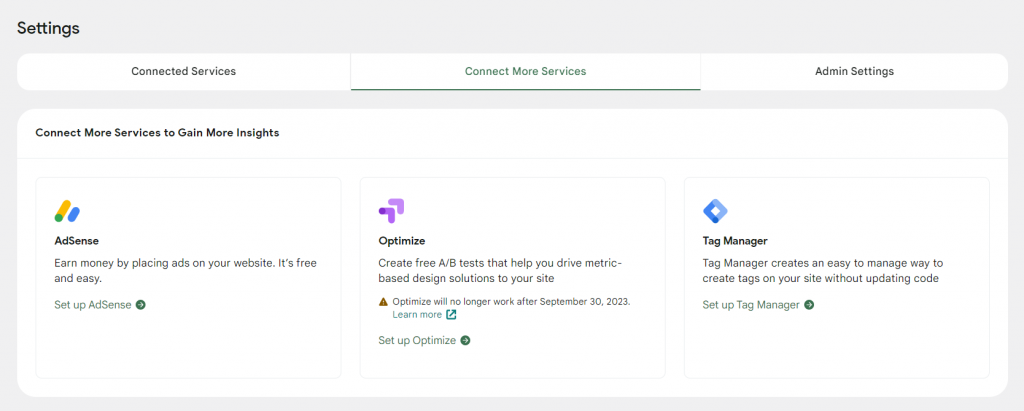Viewport: 1024px width, 411px height.
Task: Click the external link icon beside Learn more
Action: tap(451, 314)
